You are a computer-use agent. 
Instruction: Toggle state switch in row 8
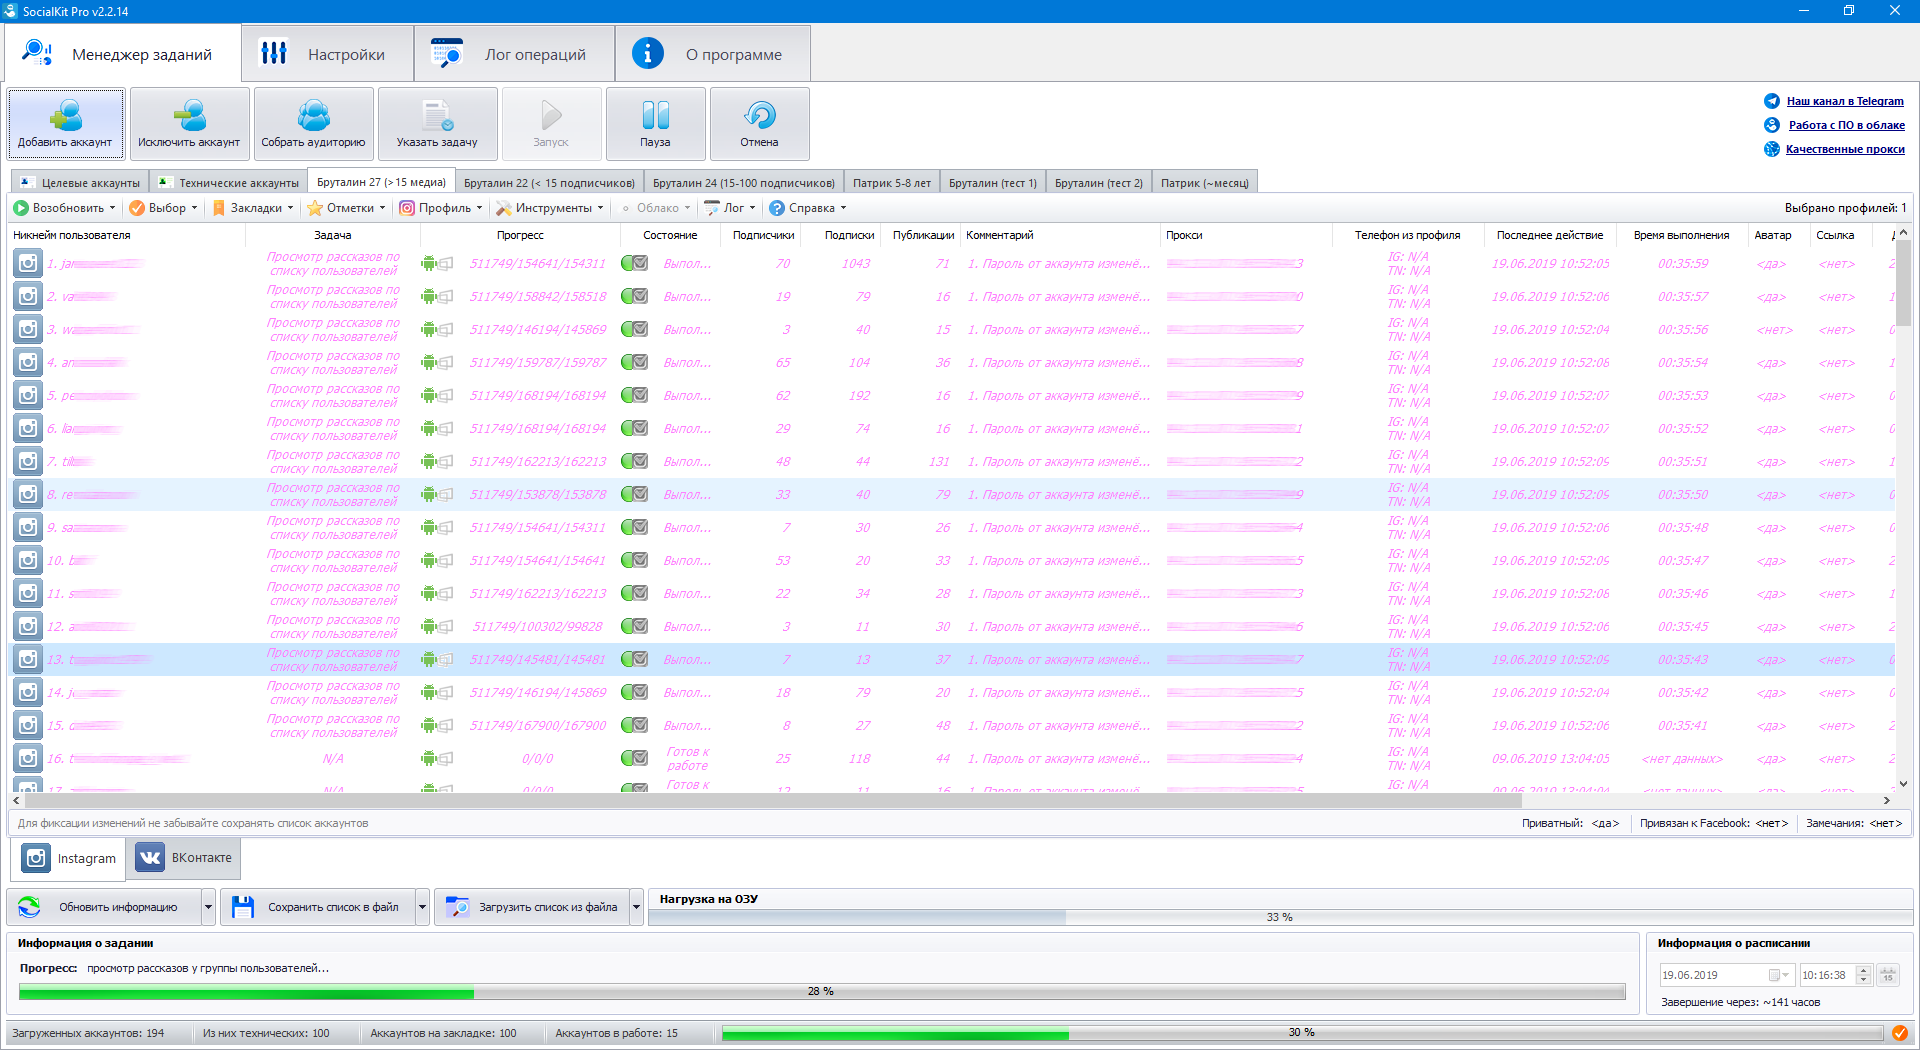(x=634, y=494)
